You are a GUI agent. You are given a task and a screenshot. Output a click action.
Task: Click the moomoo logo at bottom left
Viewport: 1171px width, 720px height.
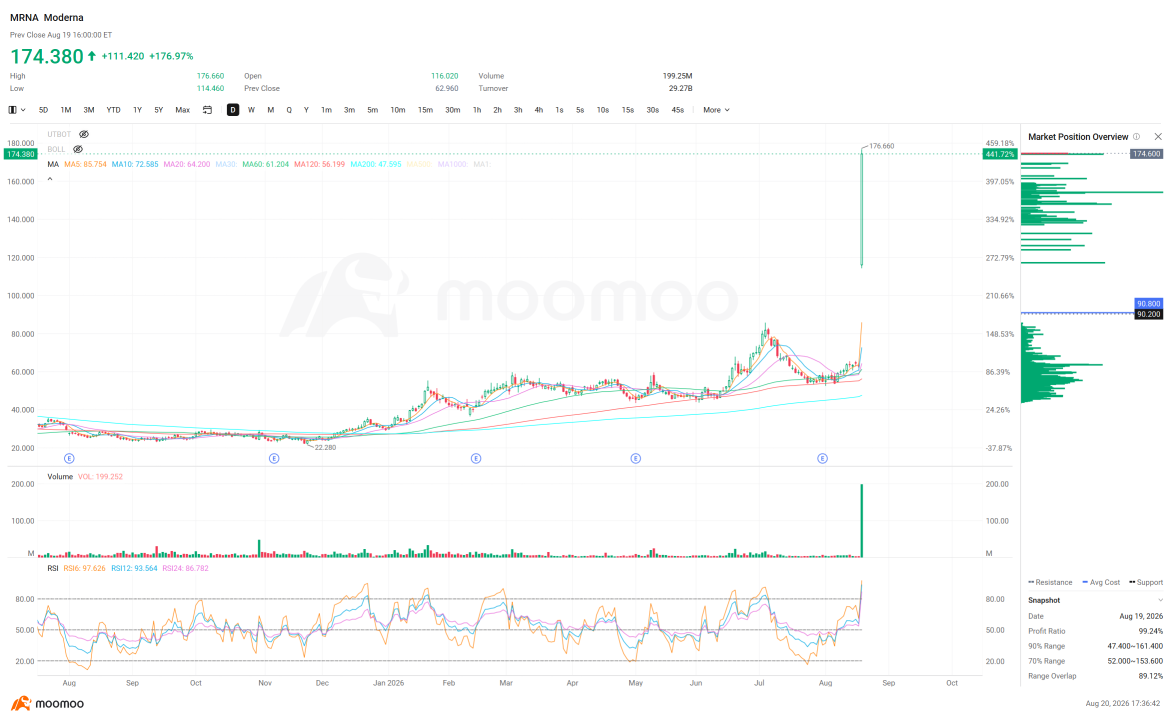click(48, 704)
